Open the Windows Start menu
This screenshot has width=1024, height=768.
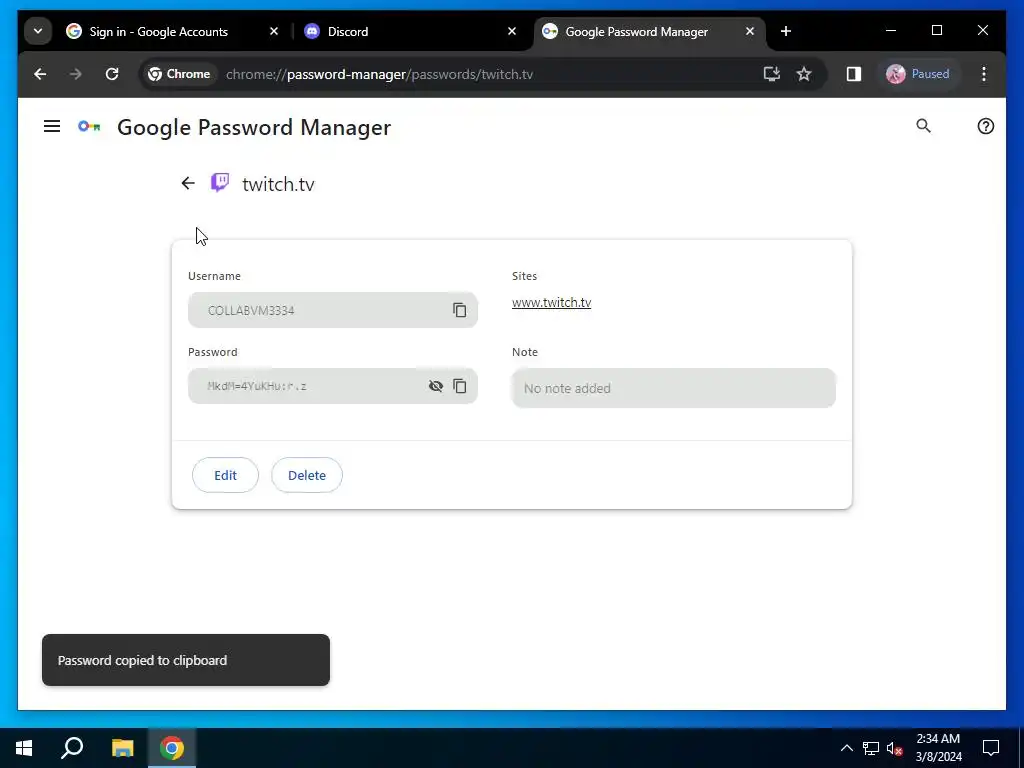24,748
